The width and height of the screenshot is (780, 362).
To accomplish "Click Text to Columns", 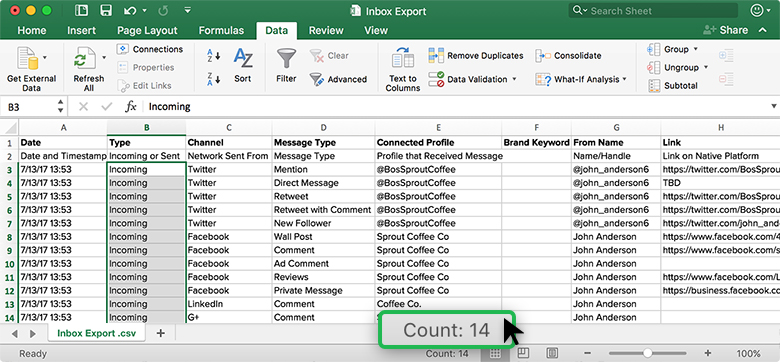I will [403, 70].
